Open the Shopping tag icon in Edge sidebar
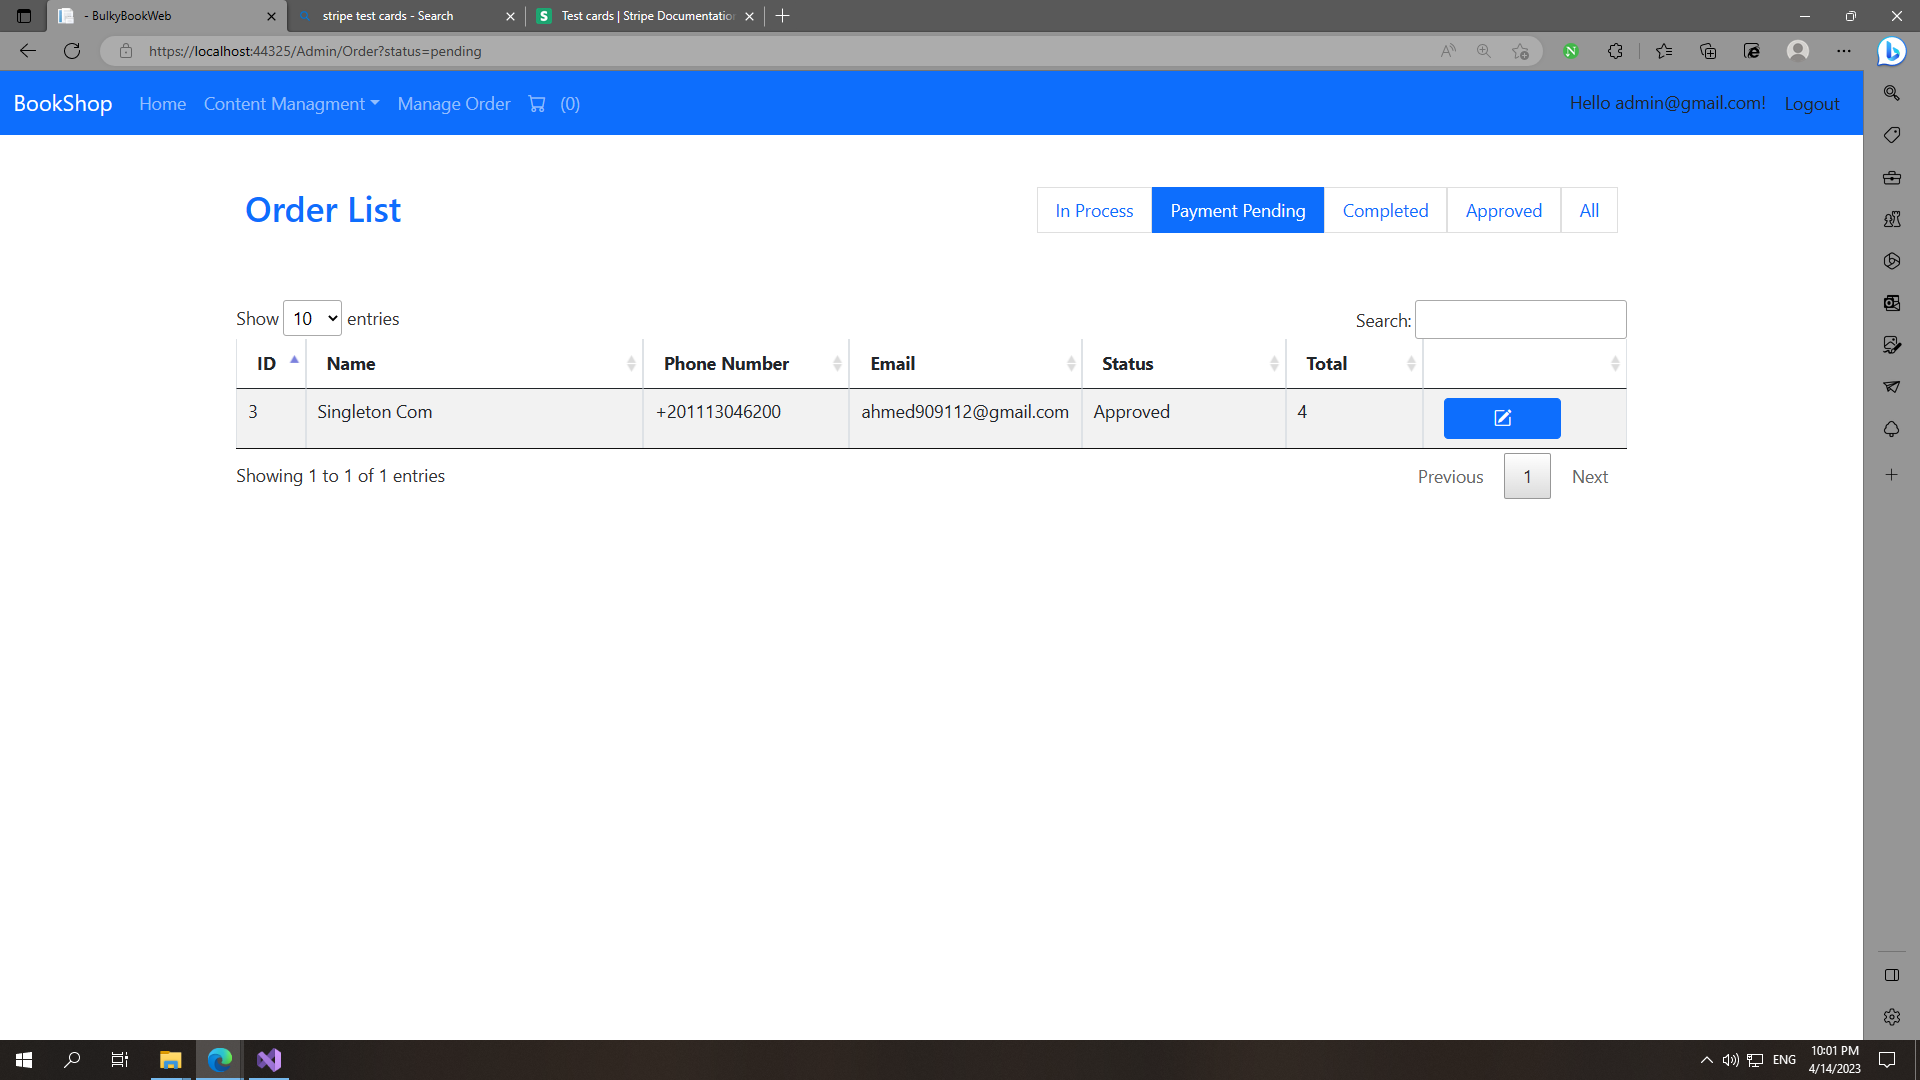The width and height of the screenshot is (1920, 1080). click(1892, 134)
